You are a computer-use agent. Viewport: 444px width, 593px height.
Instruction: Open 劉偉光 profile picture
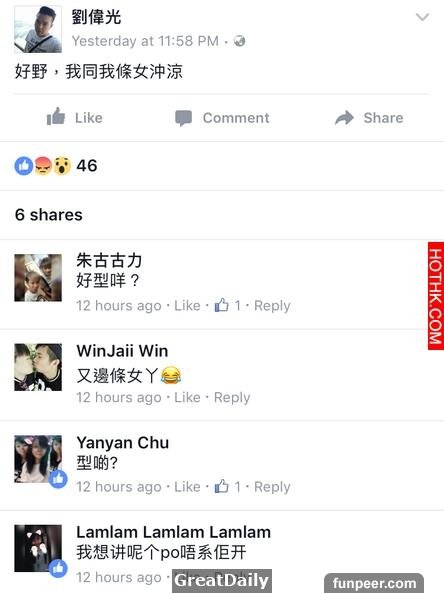click(38, 29)
